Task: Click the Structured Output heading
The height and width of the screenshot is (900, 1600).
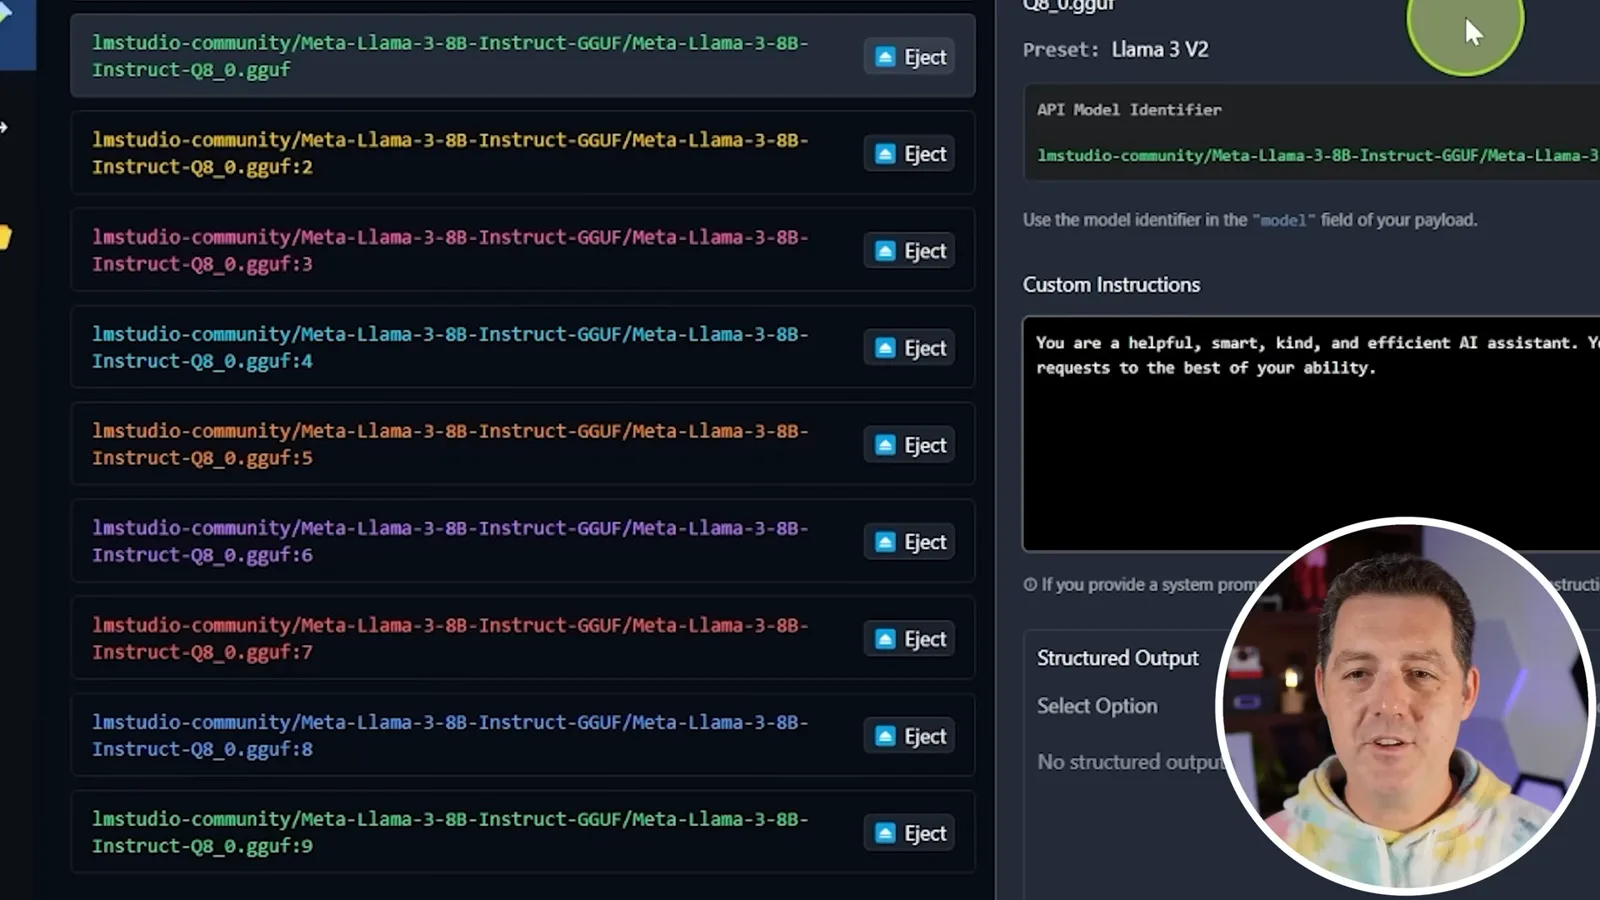Action: (x=1117, y=658)
